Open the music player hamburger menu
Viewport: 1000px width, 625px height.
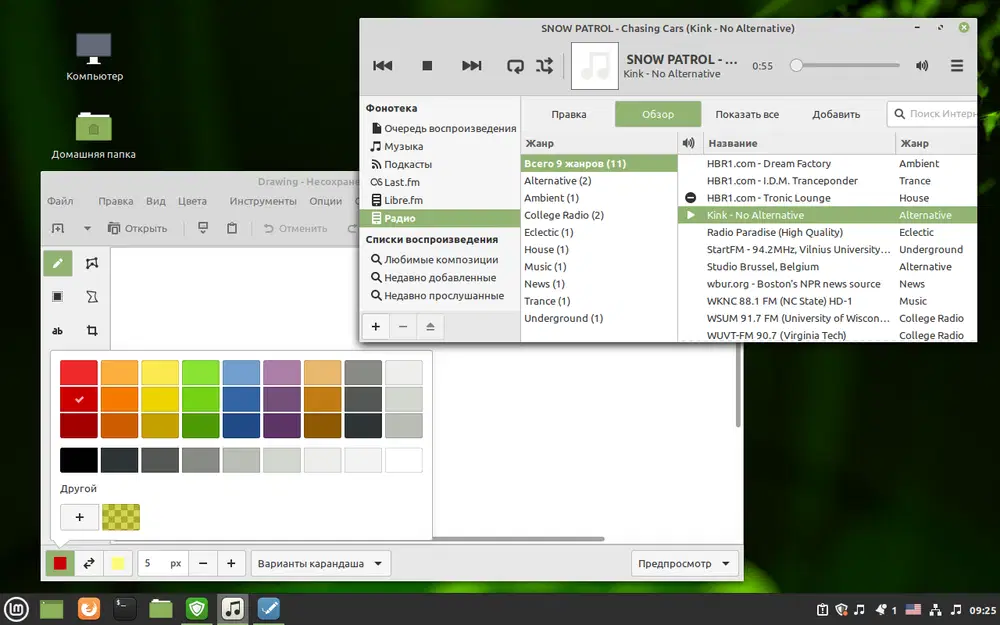(956, 66)
